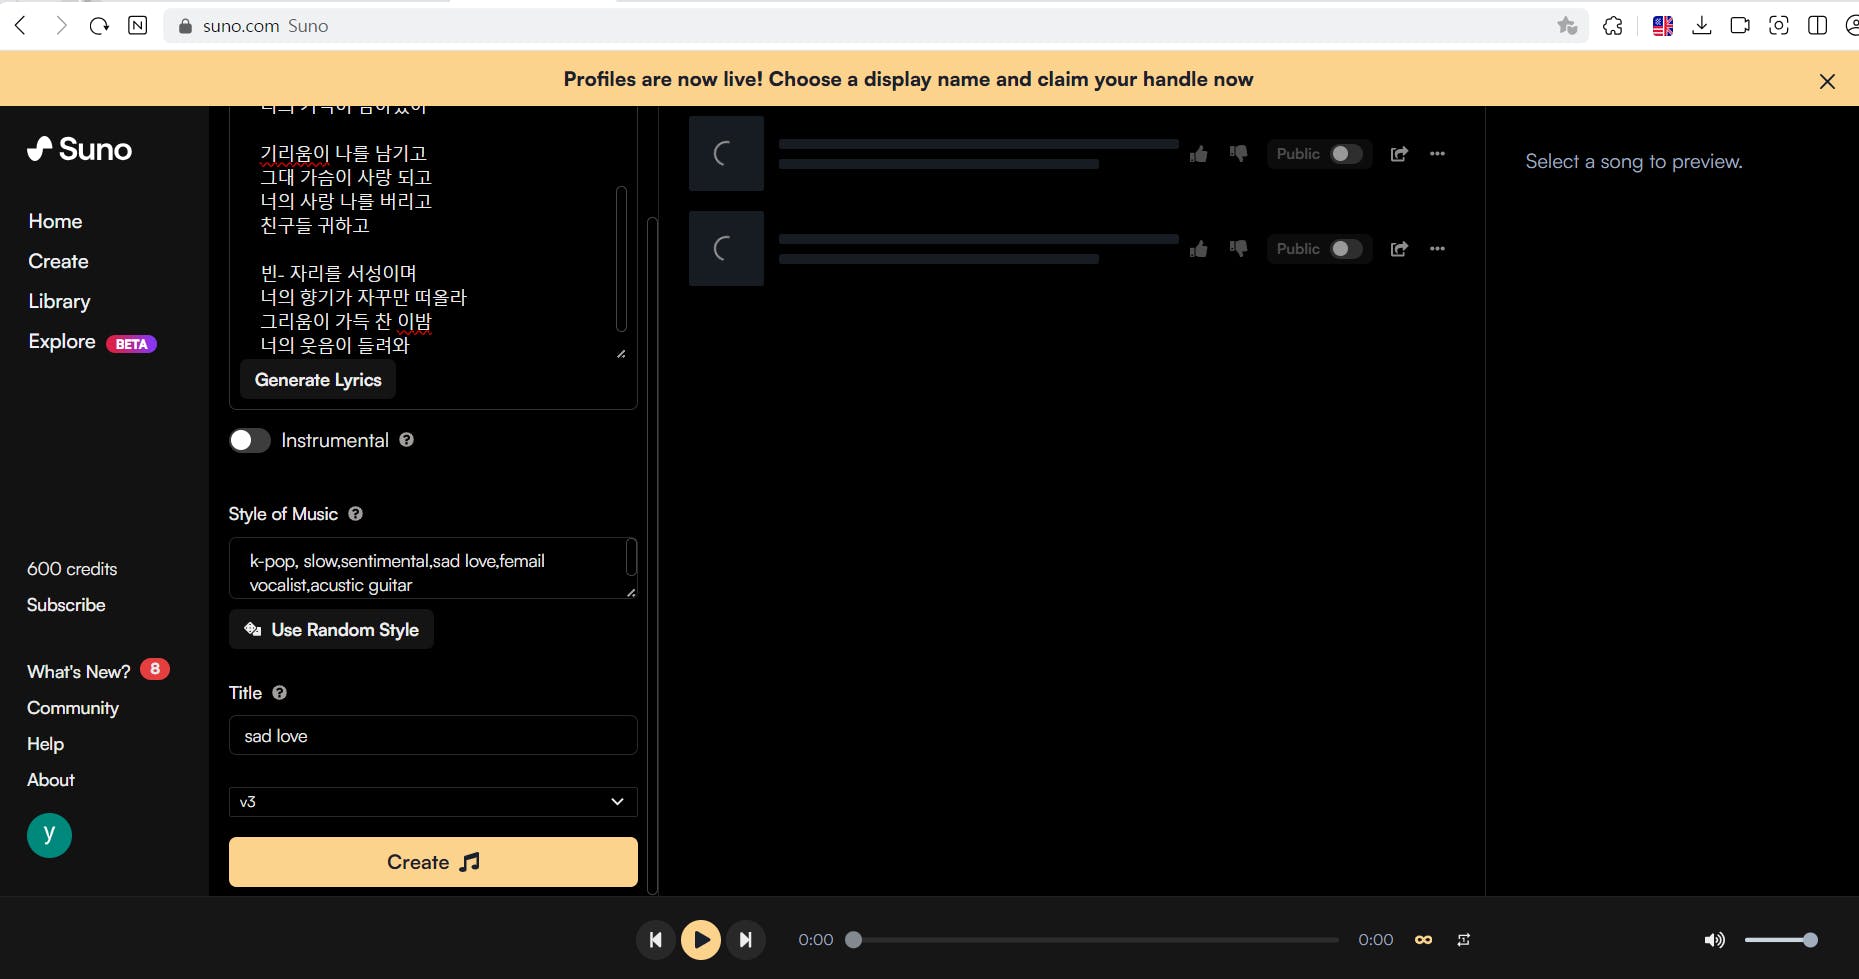
Task: Click the bookmark star icon in address bar
Action: (1567, 26)
